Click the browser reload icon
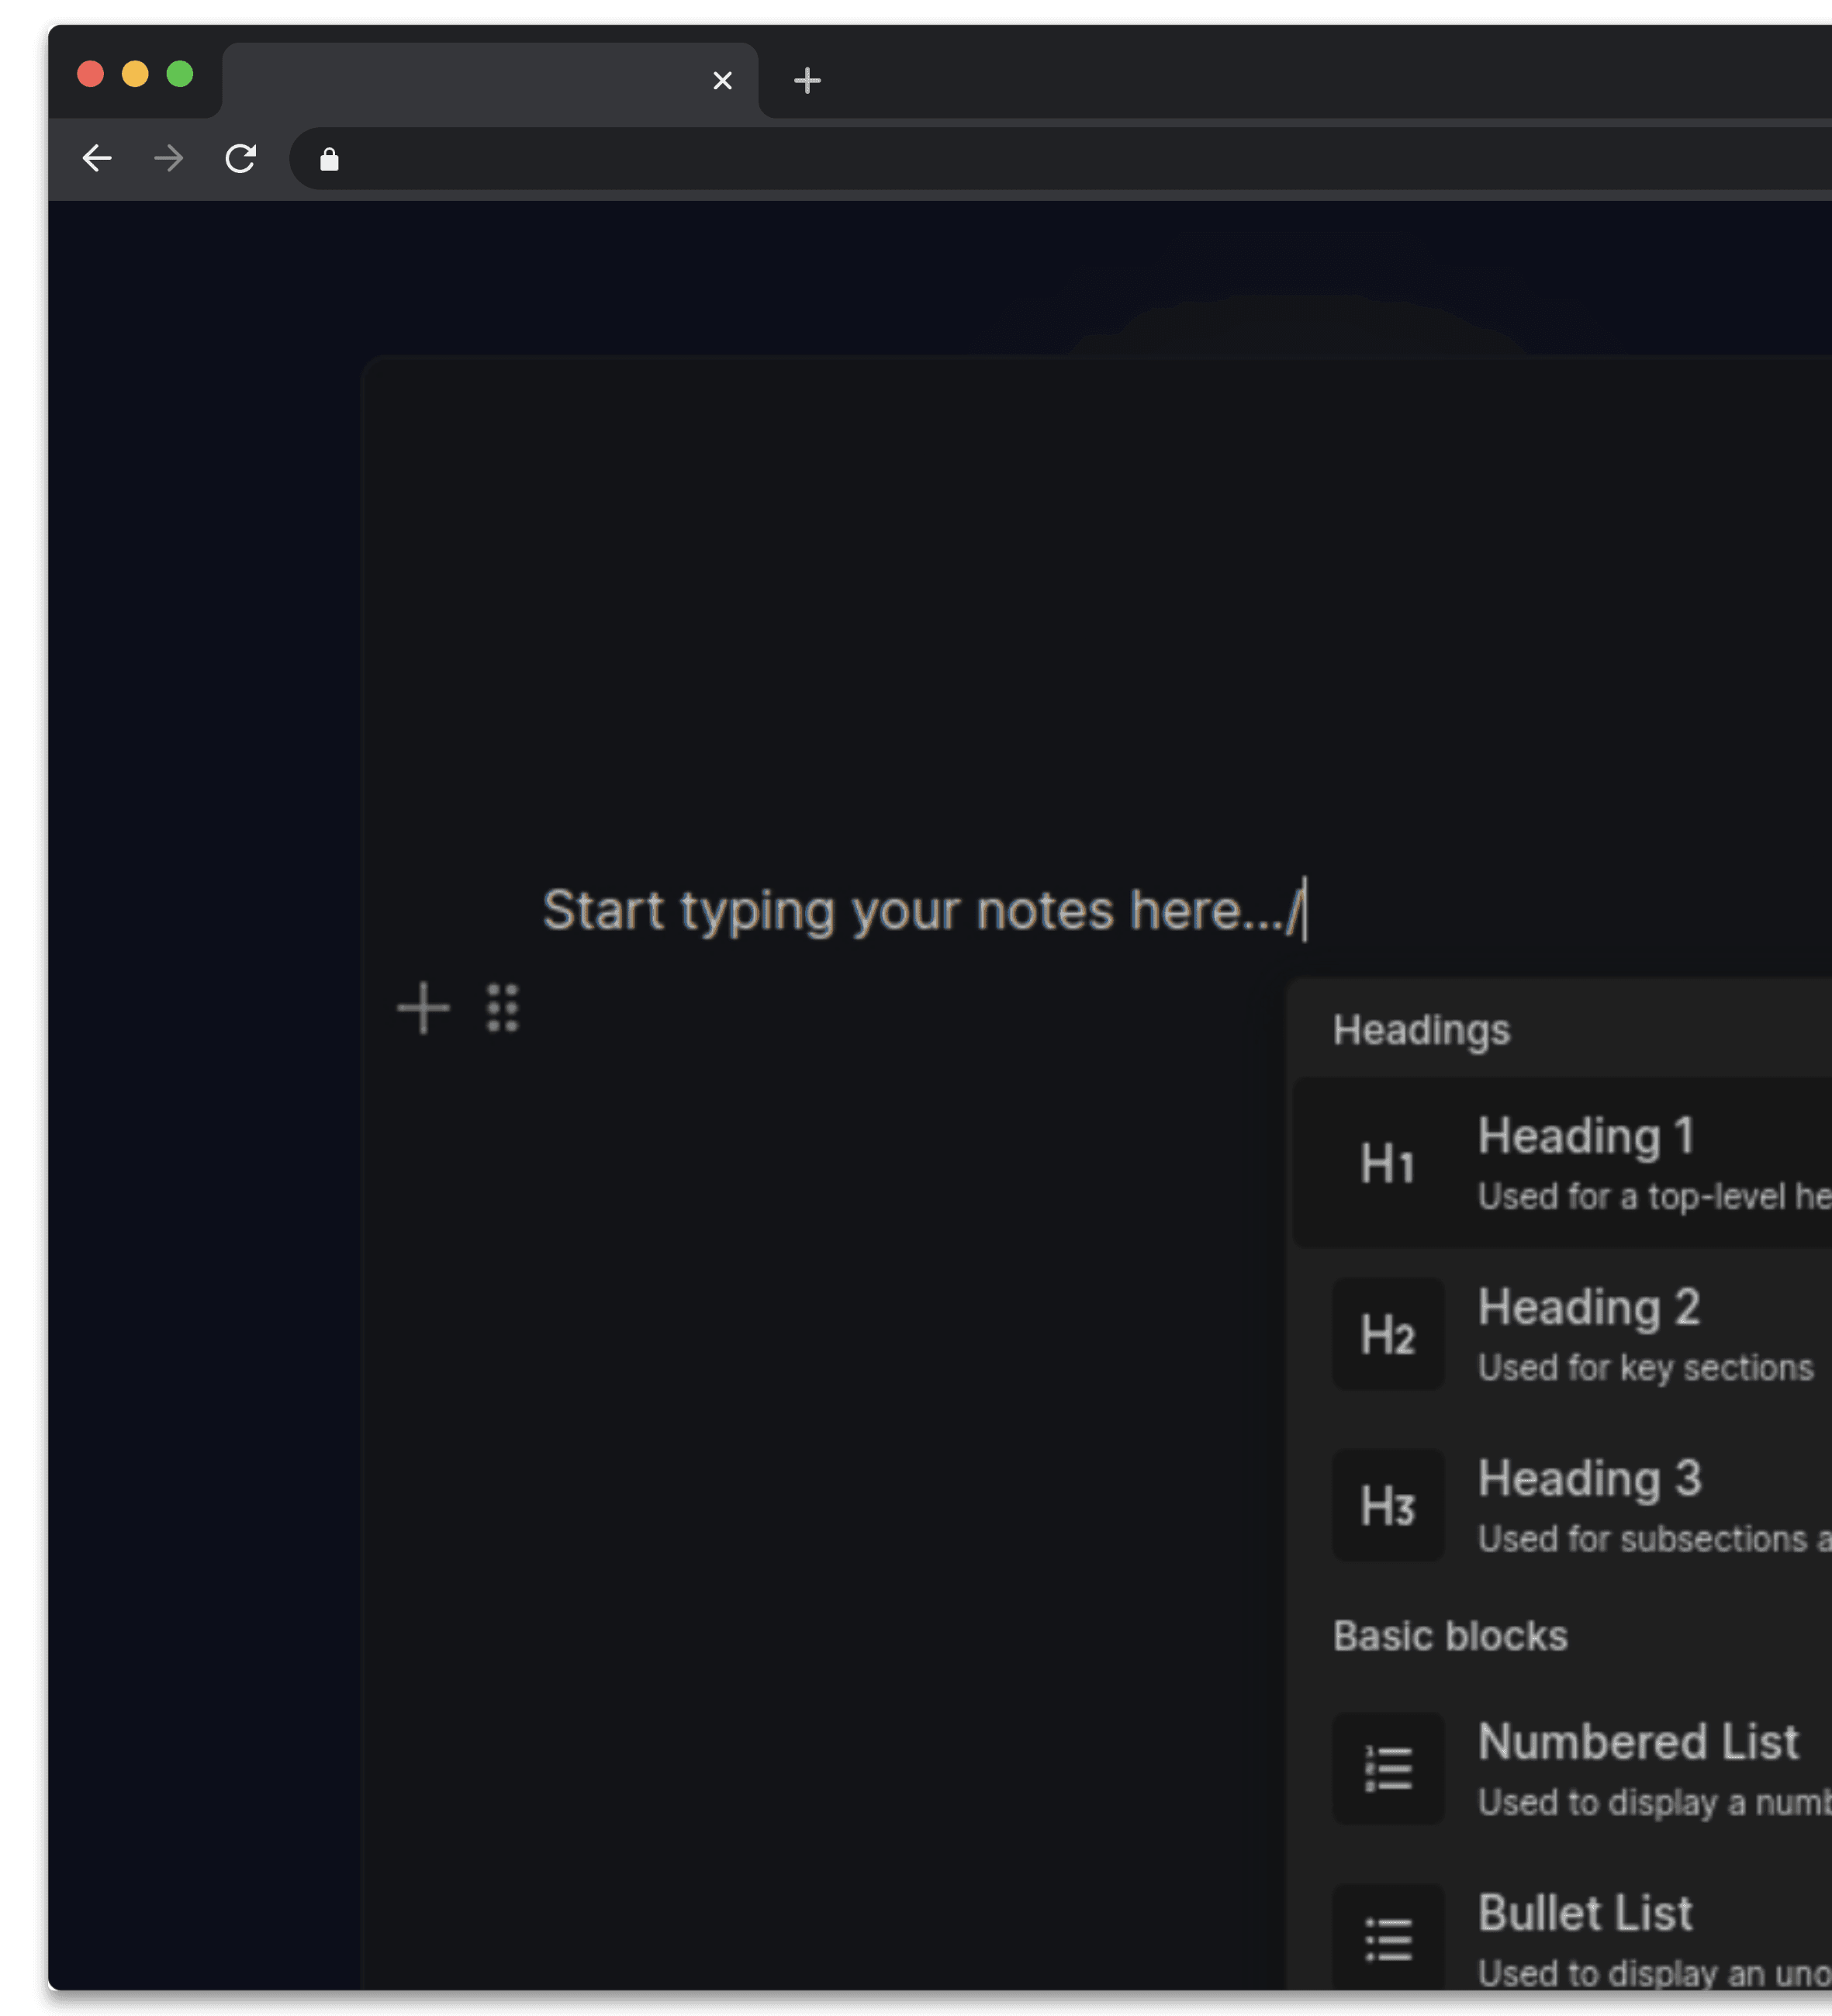Image resolution: width=1832 pixels, height=2016 pixels. (241, 158)
